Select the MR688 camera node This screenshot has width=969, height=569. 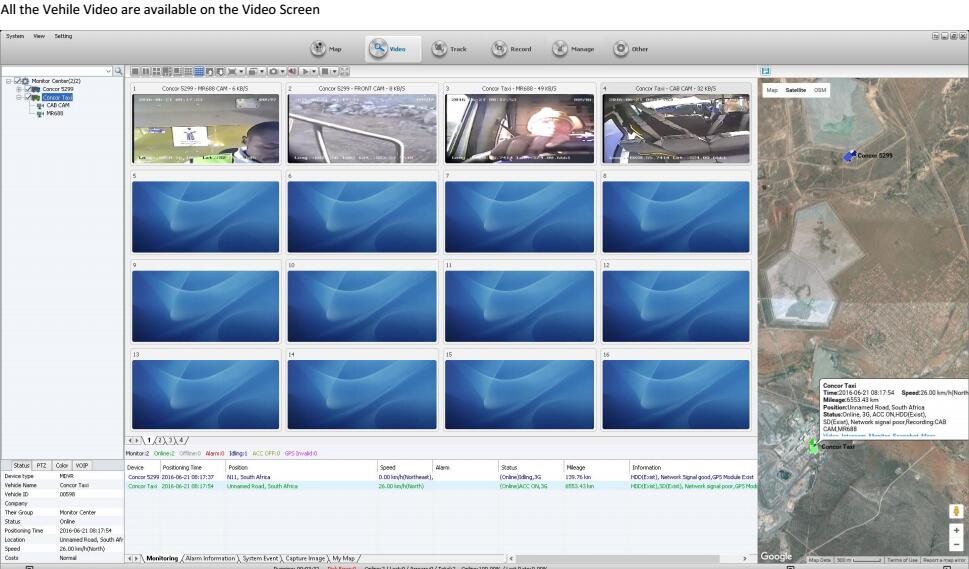pyautogui.click(x=54, y=114)
